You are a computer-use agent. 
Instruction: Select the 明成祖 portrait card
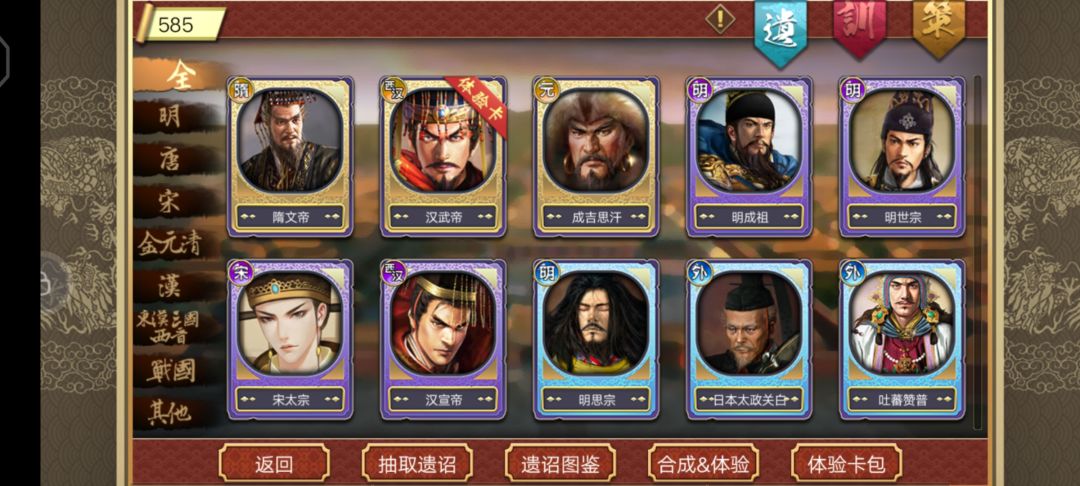coord(749,156)
